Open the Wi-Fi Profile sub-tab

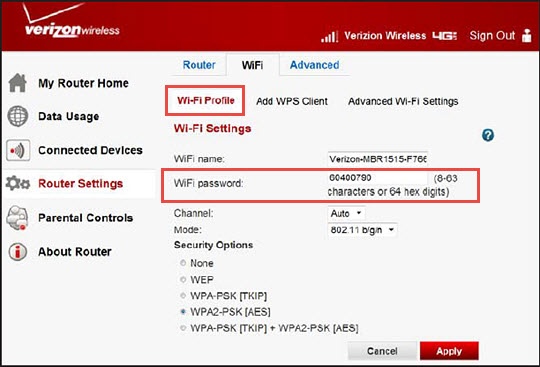coord(206,101)
